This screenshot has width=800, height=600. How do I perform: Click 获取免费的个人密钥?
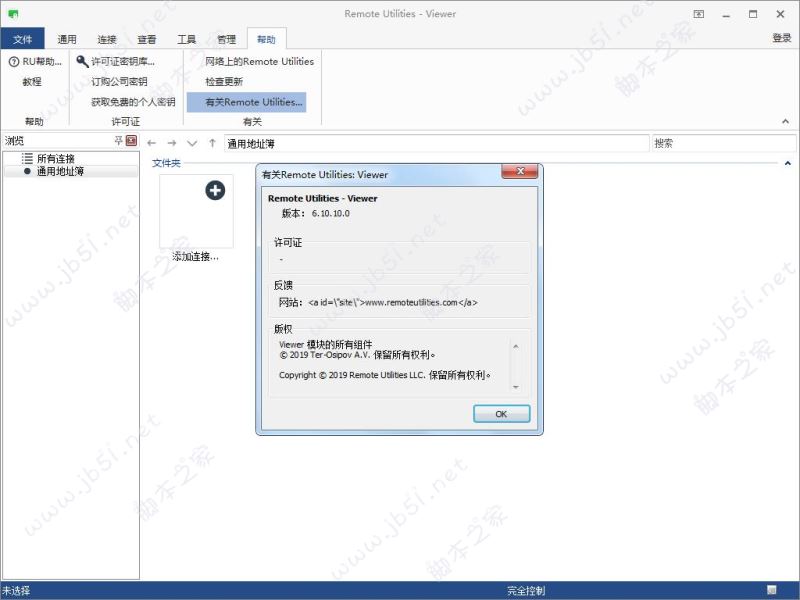point(133,102)
